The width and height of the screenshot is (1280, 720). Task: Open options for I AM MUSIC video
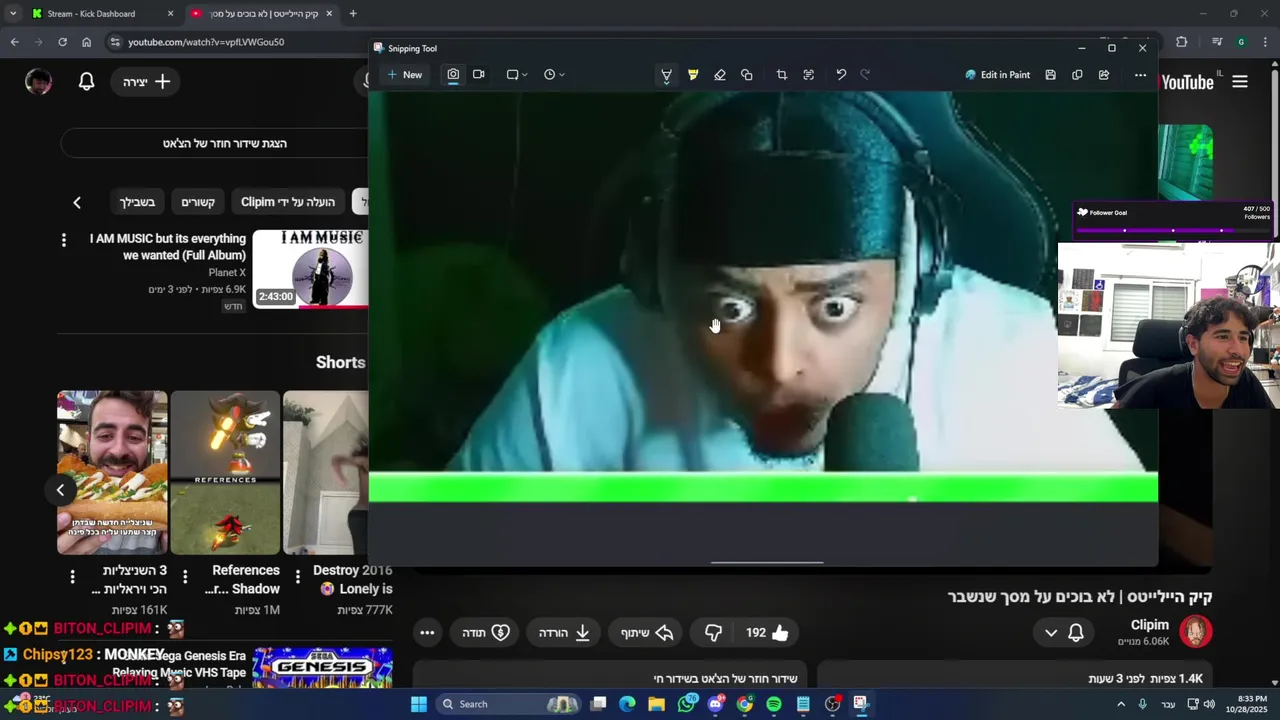(64, 240)
